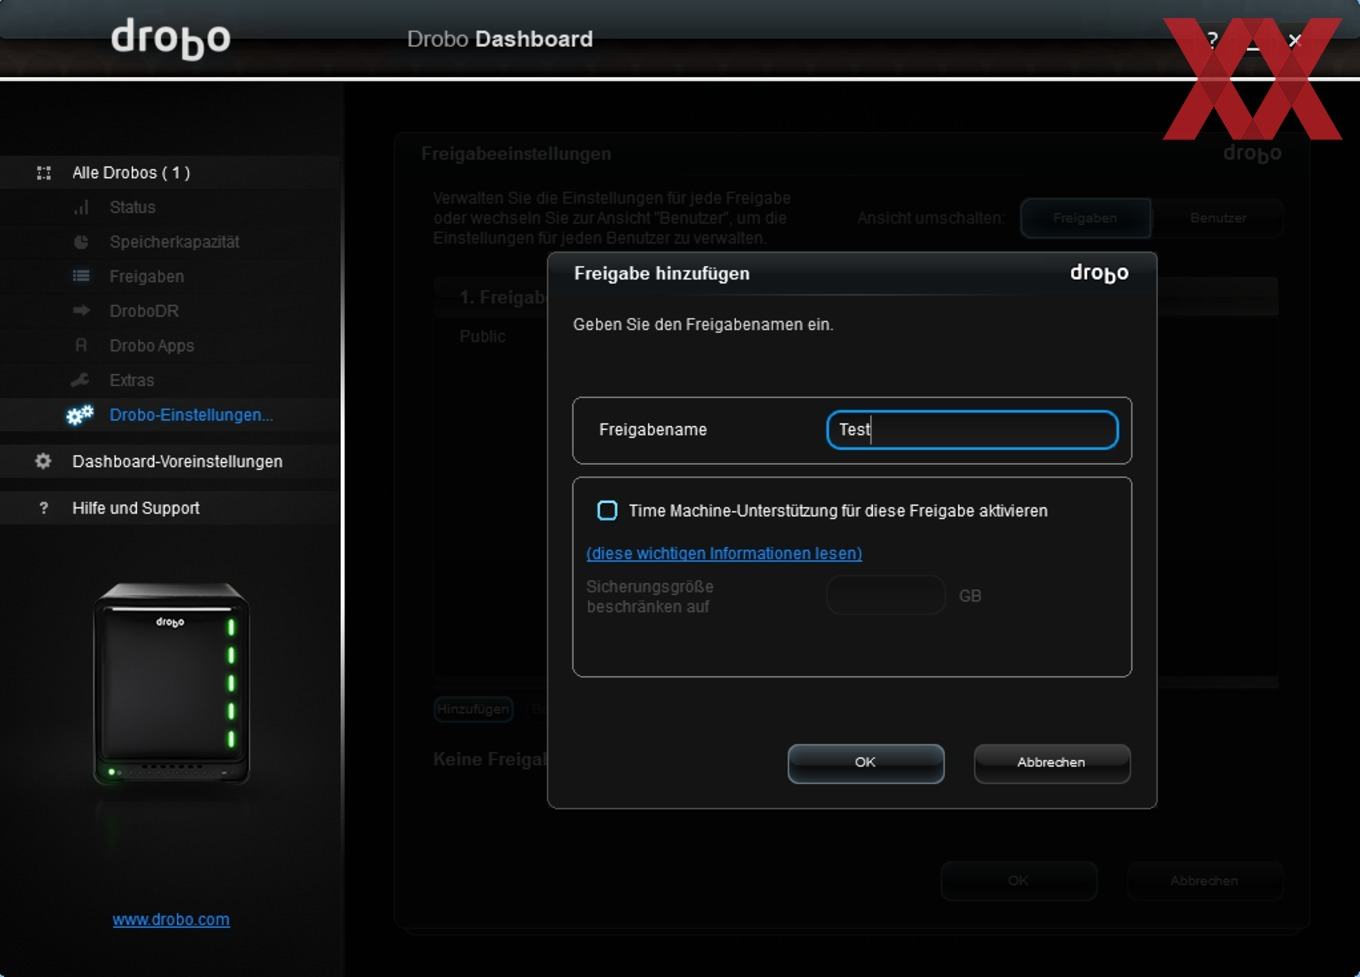Open Hilfe und Support section
Viewport: 1360px width, 977px height.
point(136,508)
